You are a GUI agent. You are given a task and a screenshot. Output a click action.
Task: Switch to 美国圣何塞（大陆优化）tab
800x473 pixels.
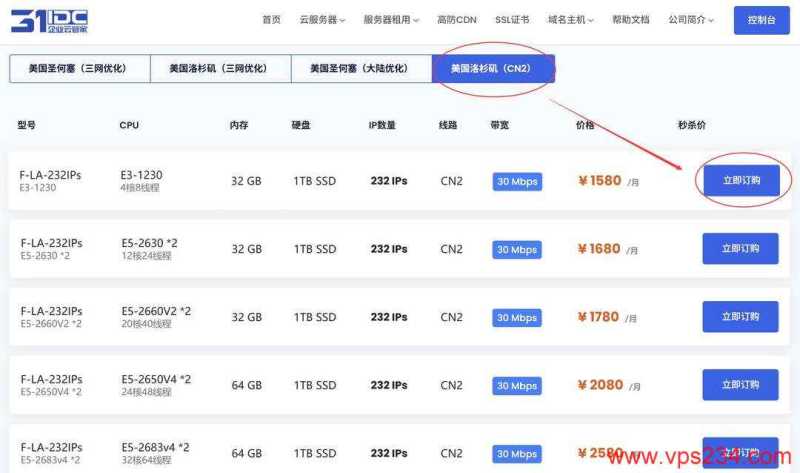click(361, 69)
